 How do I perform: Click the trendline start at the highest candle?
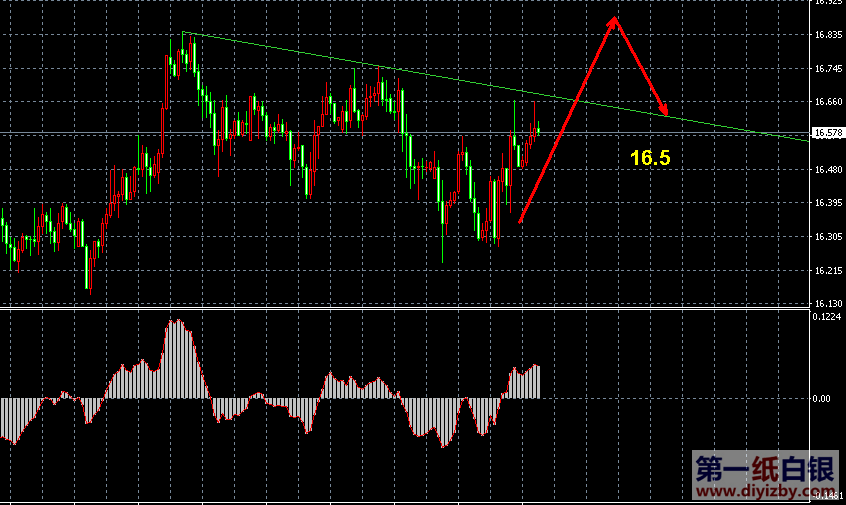coord(183,34)
